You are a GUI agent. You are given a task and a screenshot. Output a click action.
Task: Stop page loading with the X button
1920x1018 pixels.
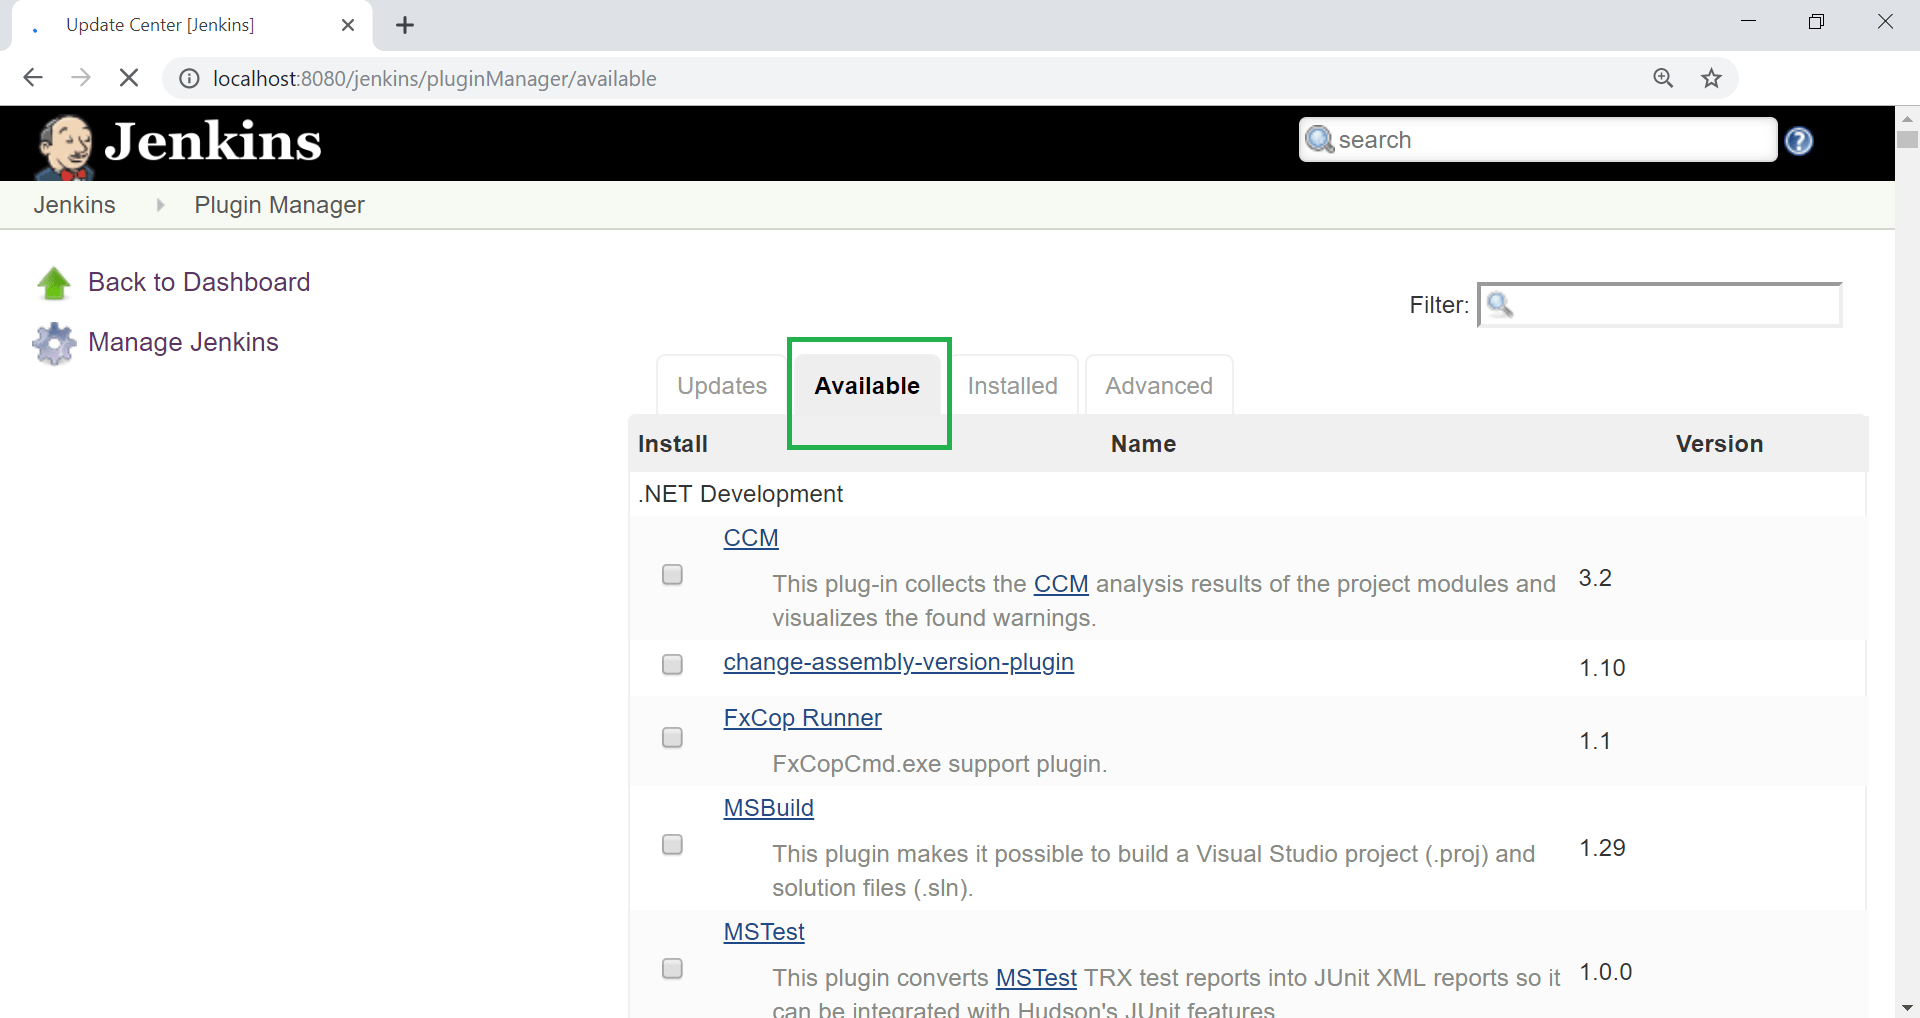(x=129, y=78)
